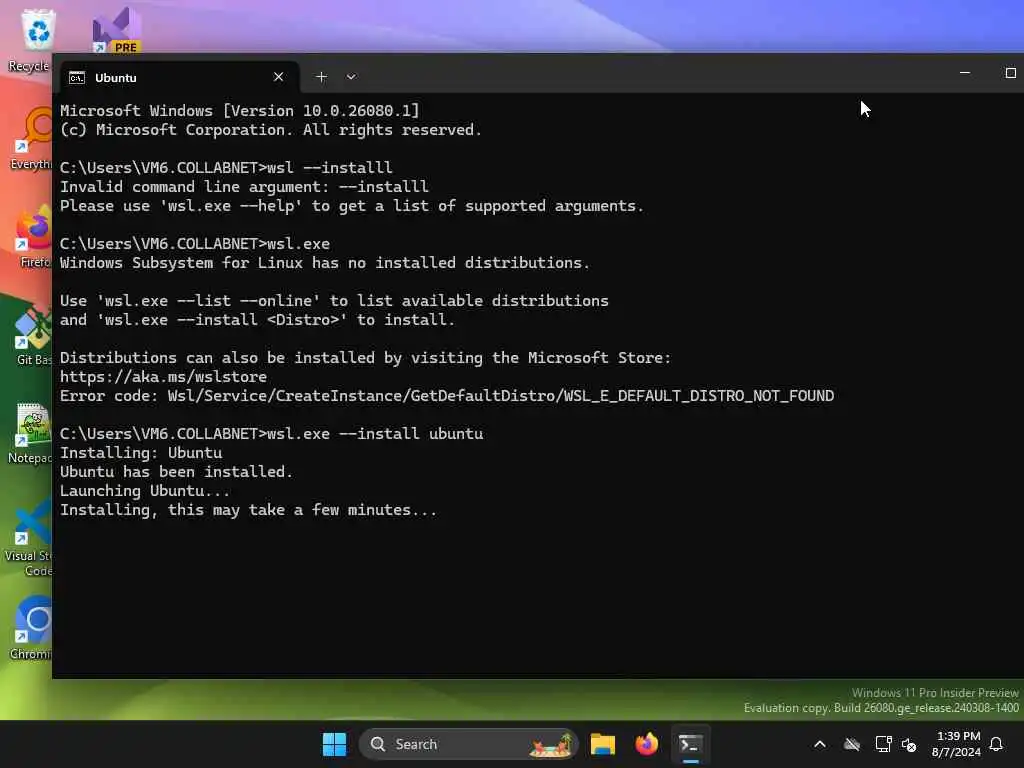
Task: Open a new terminal tab
Action: click(x=321, y=77)
